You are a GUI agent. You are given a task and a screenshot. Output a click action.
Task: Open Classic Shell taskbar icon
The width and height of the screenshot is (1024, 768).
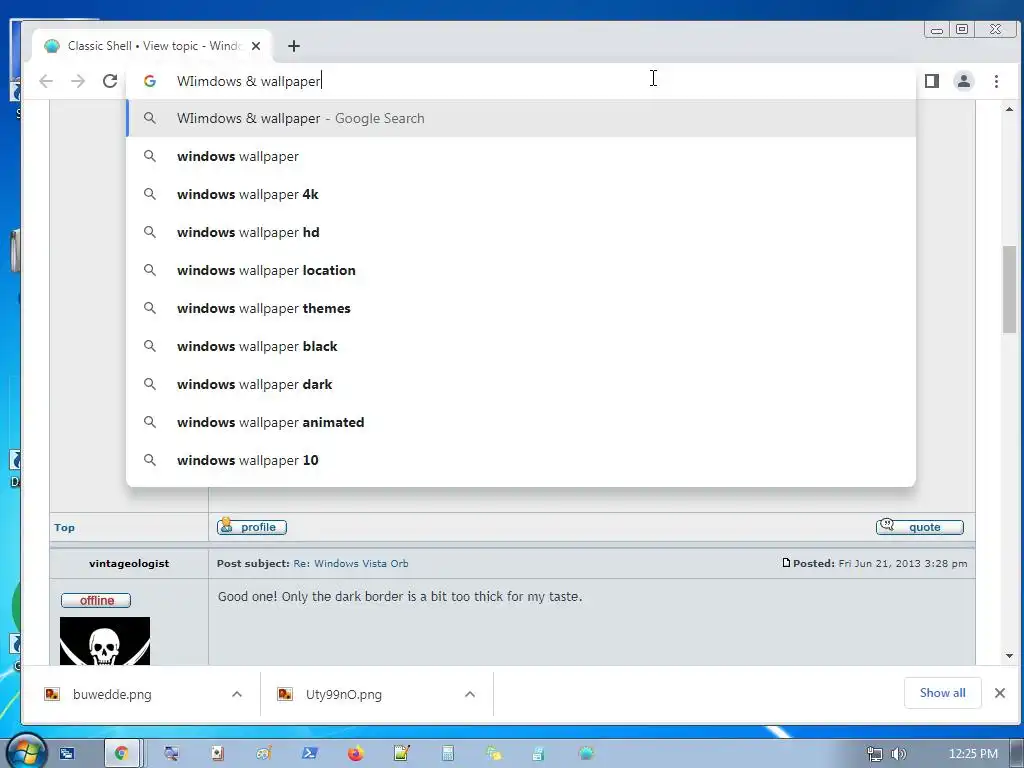pos(586,754)
